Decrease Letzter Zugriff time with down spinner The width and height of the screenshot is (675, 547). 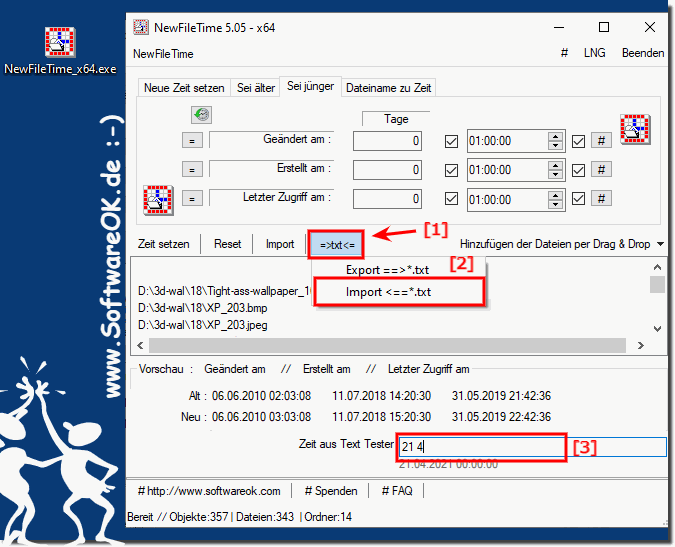click(x=555, y=204)
